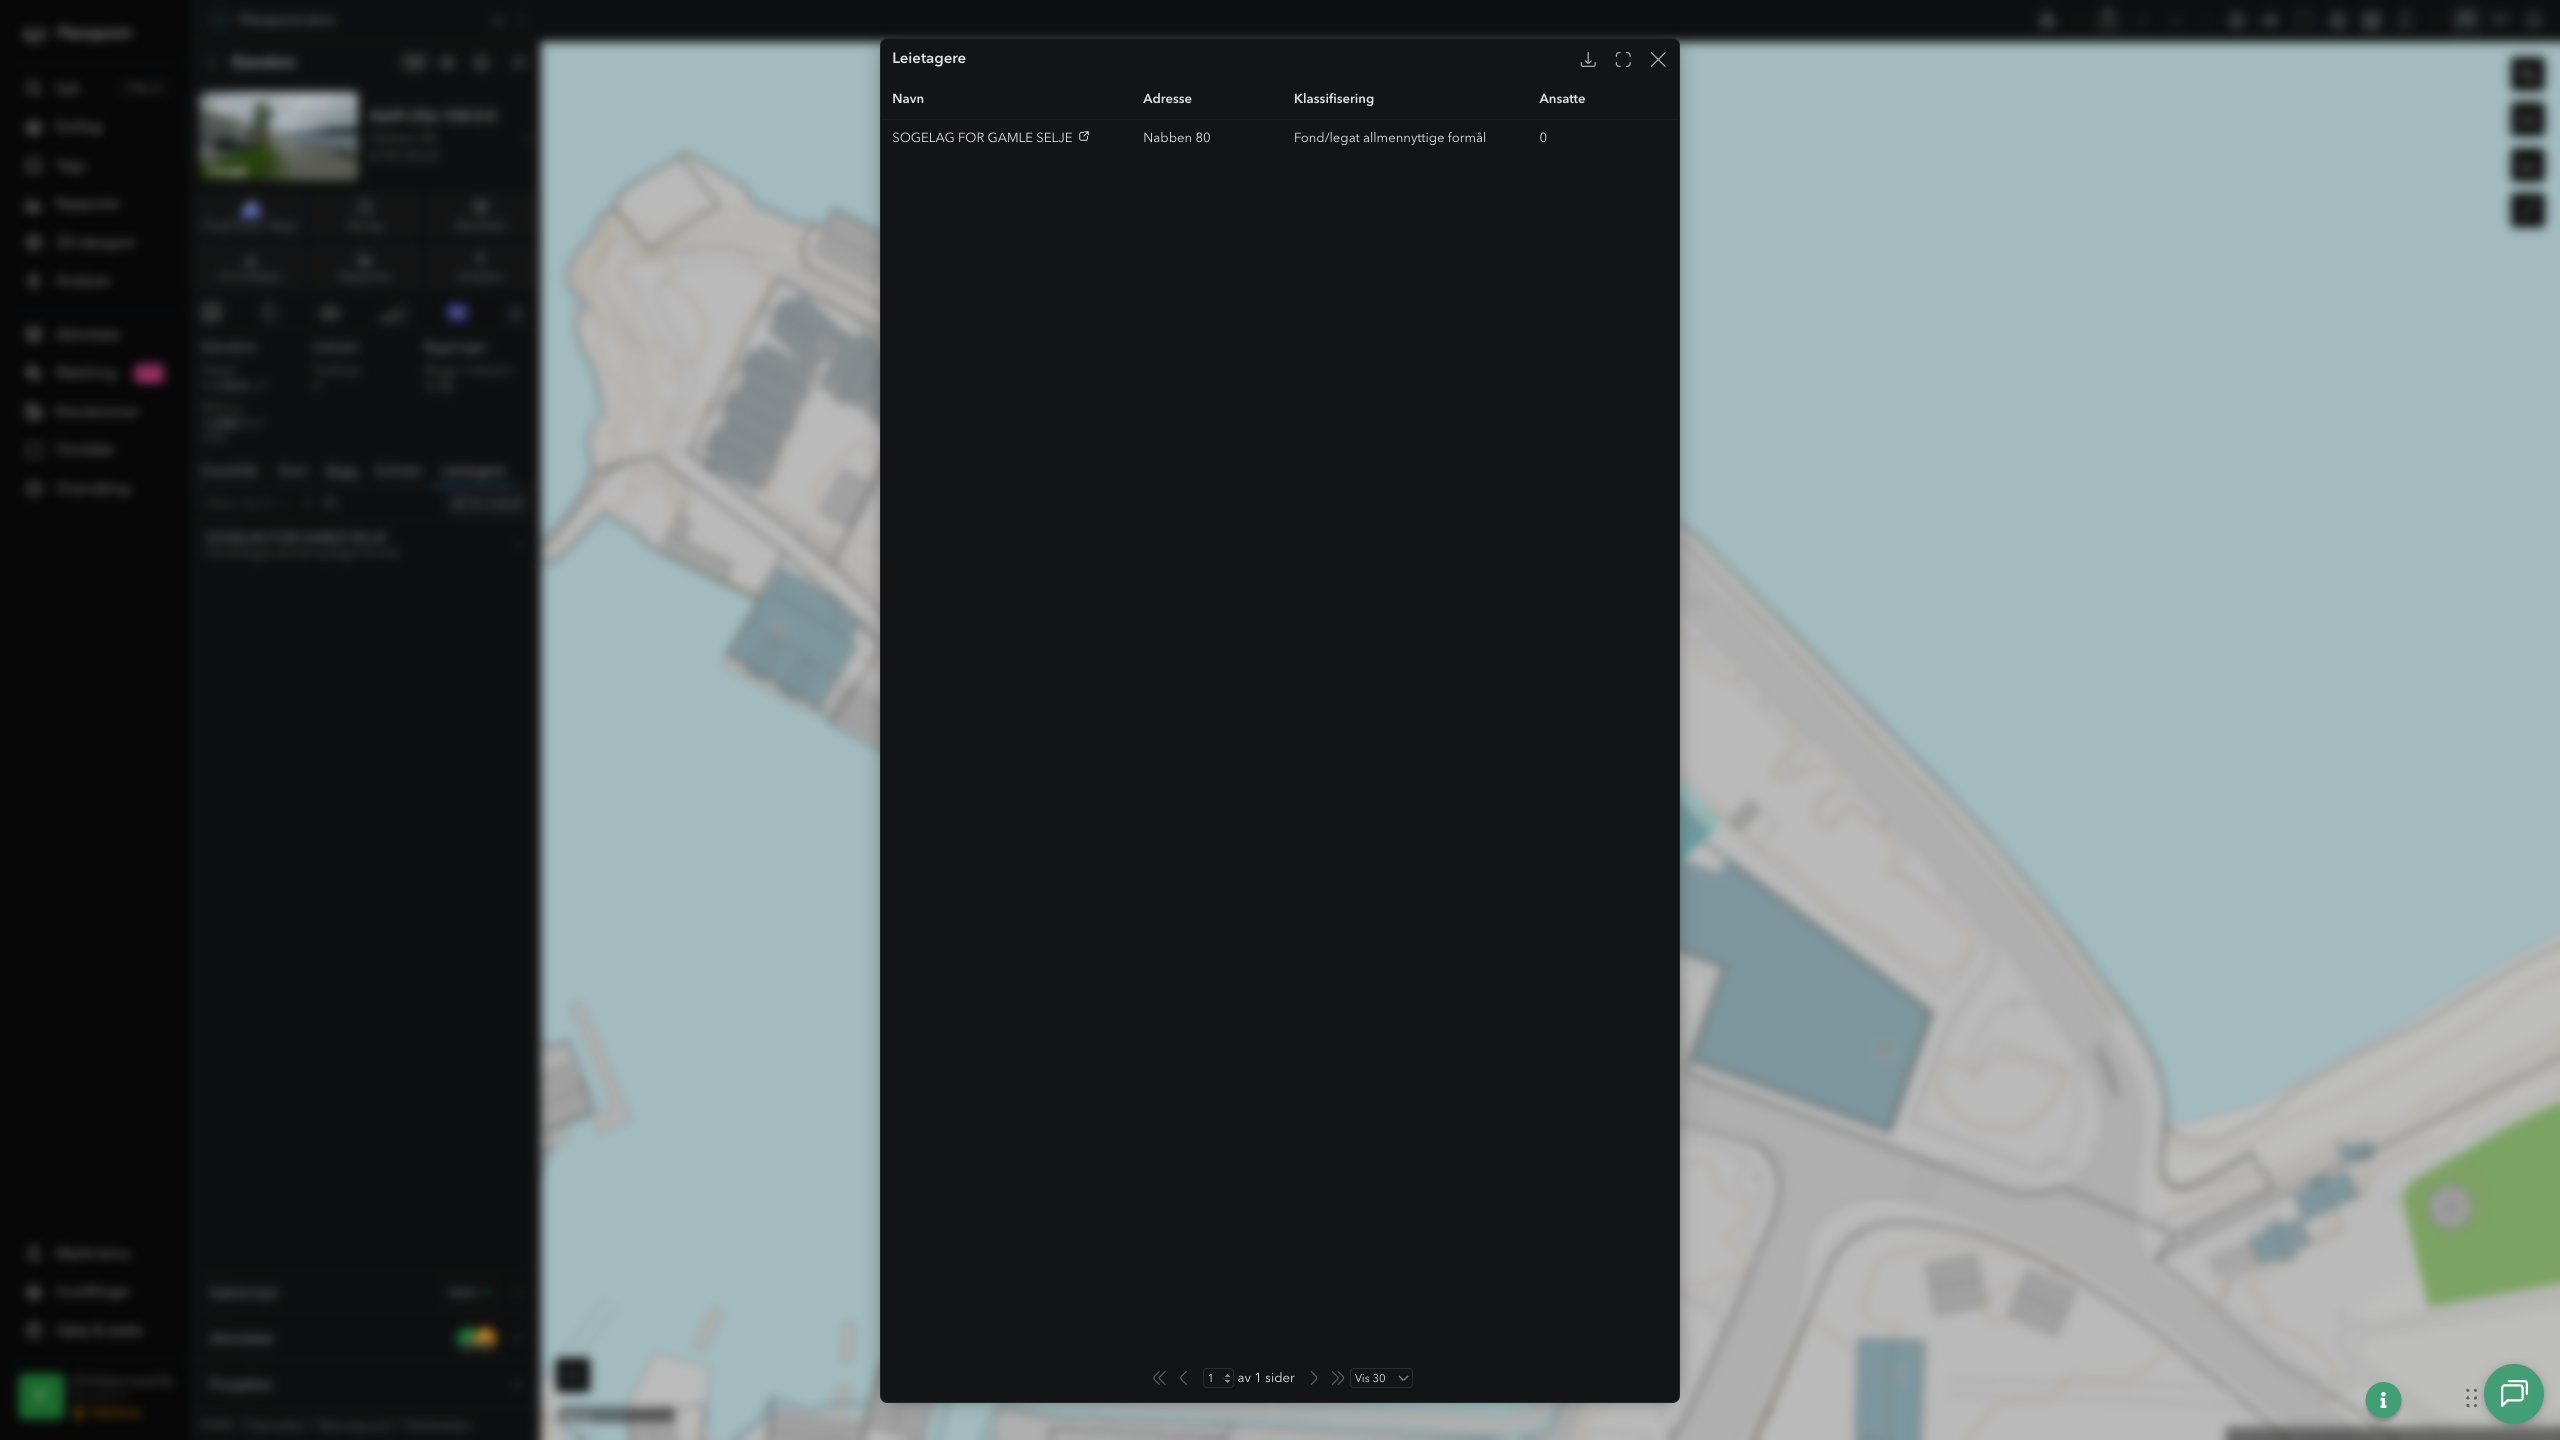
Task: Click the 'av 1 sider' page count text
Action: 1266,1378
